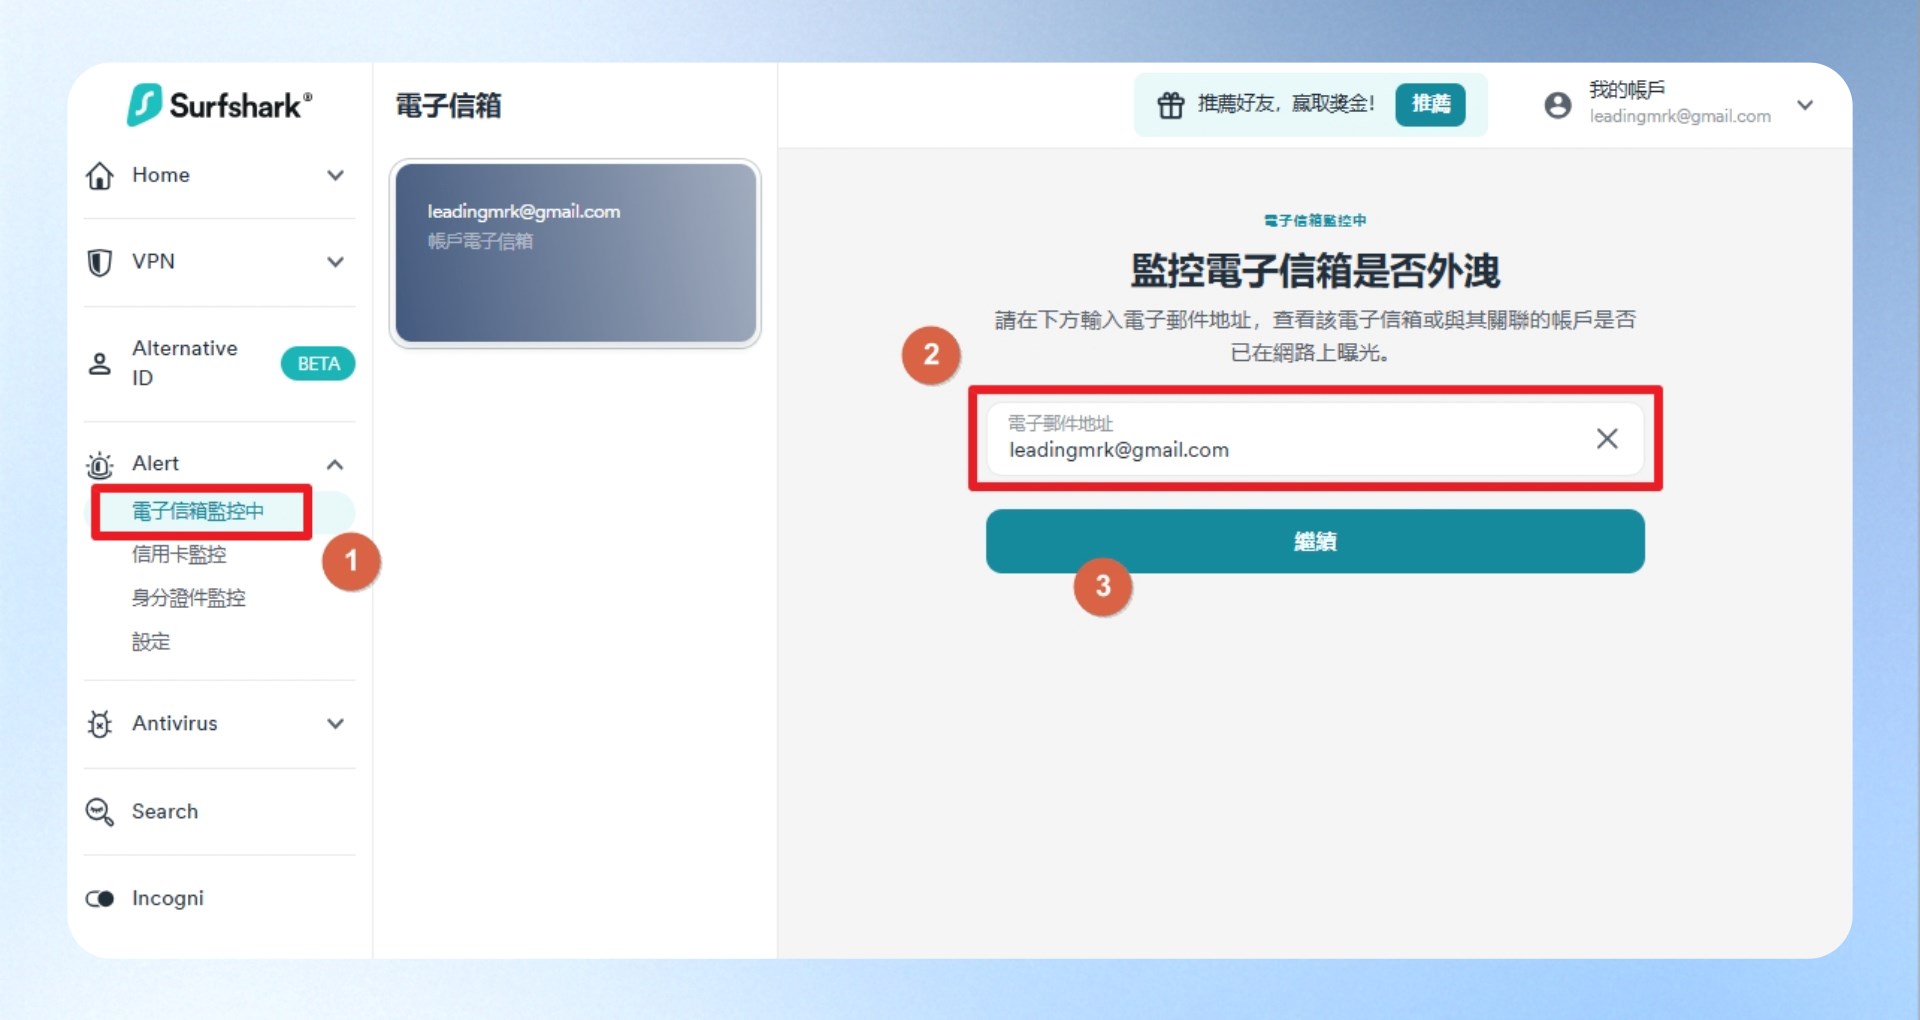Image resolution: width=1920 pixels, height=1020 pixels.
Task: Clear the email address field with X
Action: [x=1607, y=439]
